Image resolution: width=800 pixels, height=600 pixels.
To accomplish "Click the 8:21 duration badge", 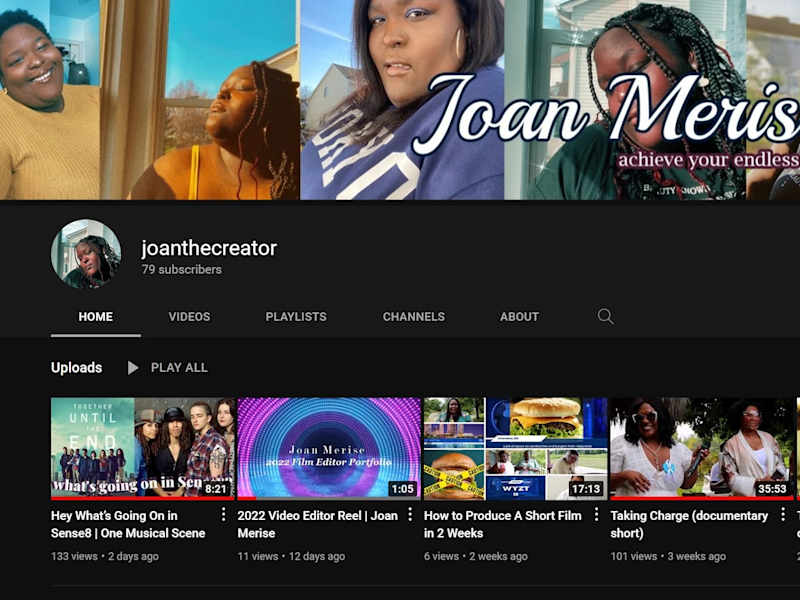I will [215, 489].
